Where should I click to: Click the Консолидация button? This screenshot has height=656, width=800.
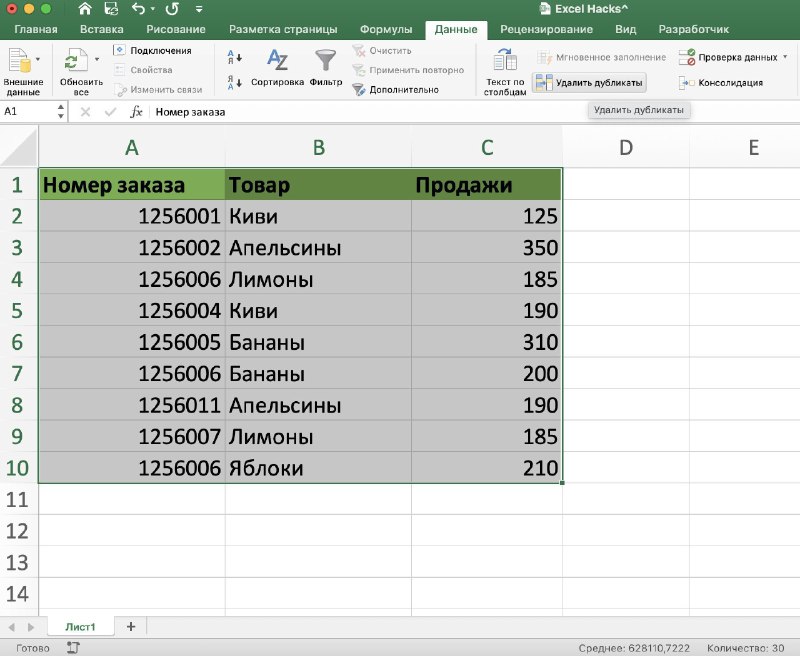coord(721,83)
